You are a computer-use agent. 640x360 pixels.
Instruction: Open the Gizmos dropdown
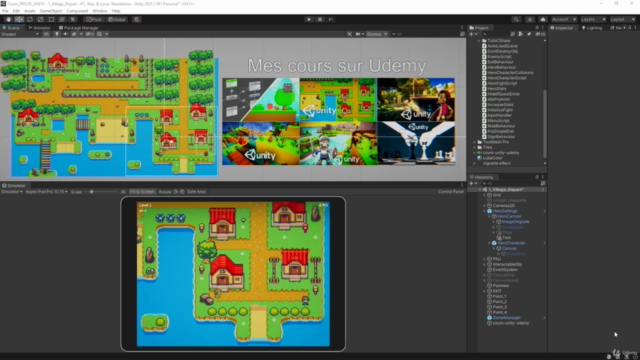(376, 34)
